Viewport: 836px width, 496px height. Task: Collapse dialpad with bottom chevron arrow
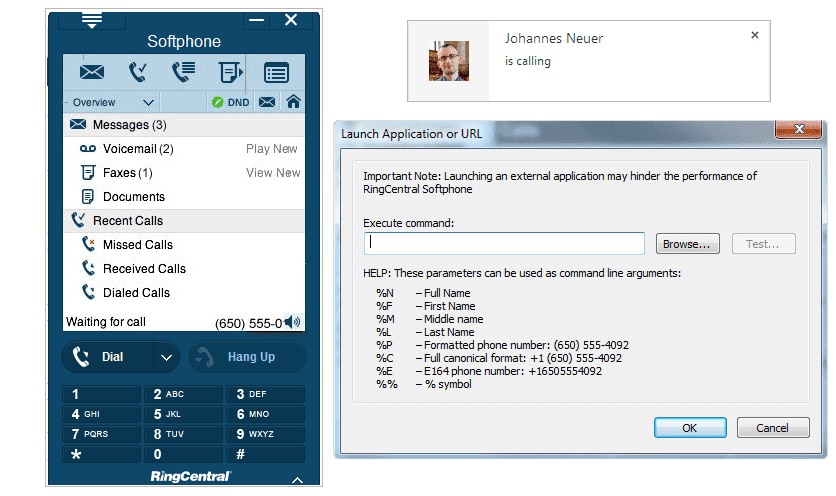298,480
